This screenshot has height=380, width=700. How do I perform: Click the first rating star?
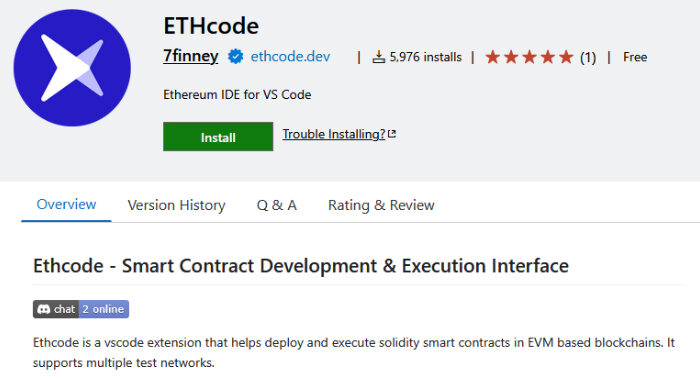click(492, 57)
